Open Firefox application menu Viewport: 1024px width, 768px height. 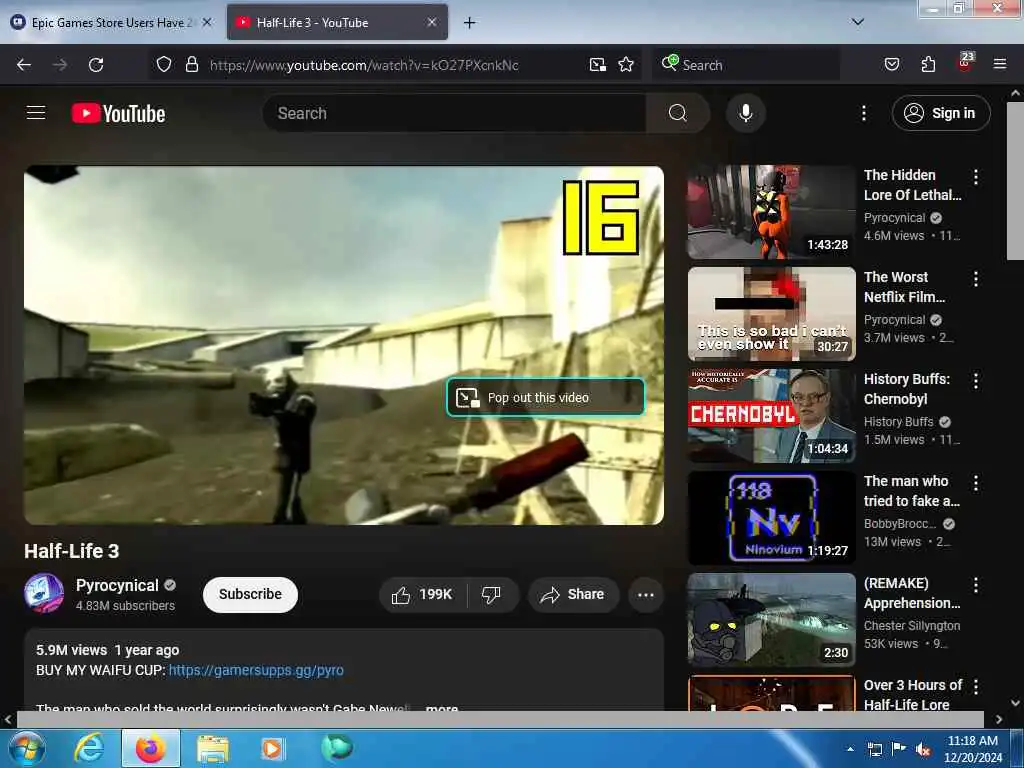[x=999, y=64]
